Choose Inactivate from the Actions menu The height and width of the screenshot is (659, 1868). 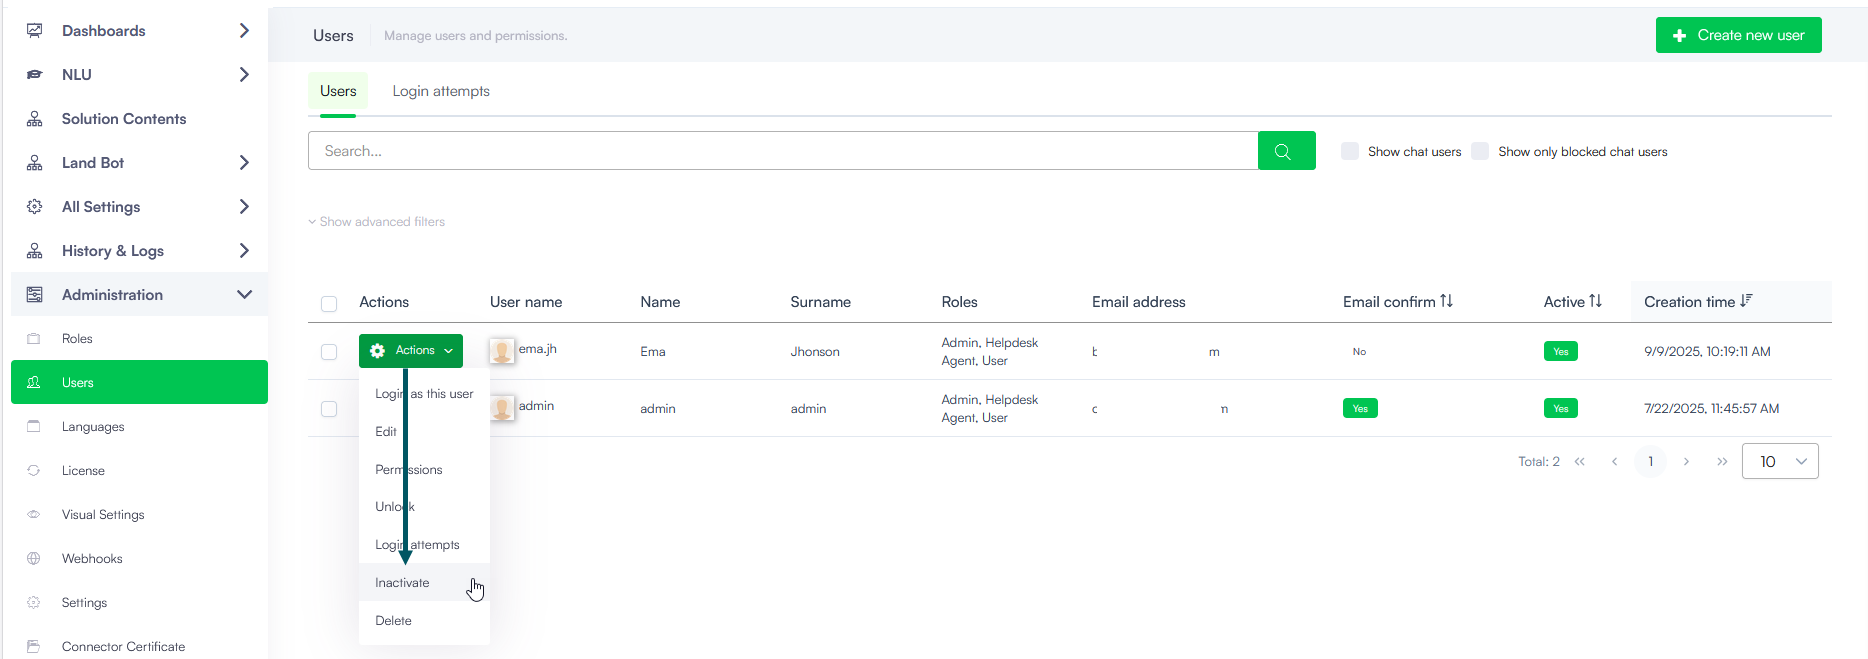pyautogui.click(x=402, y=583)
